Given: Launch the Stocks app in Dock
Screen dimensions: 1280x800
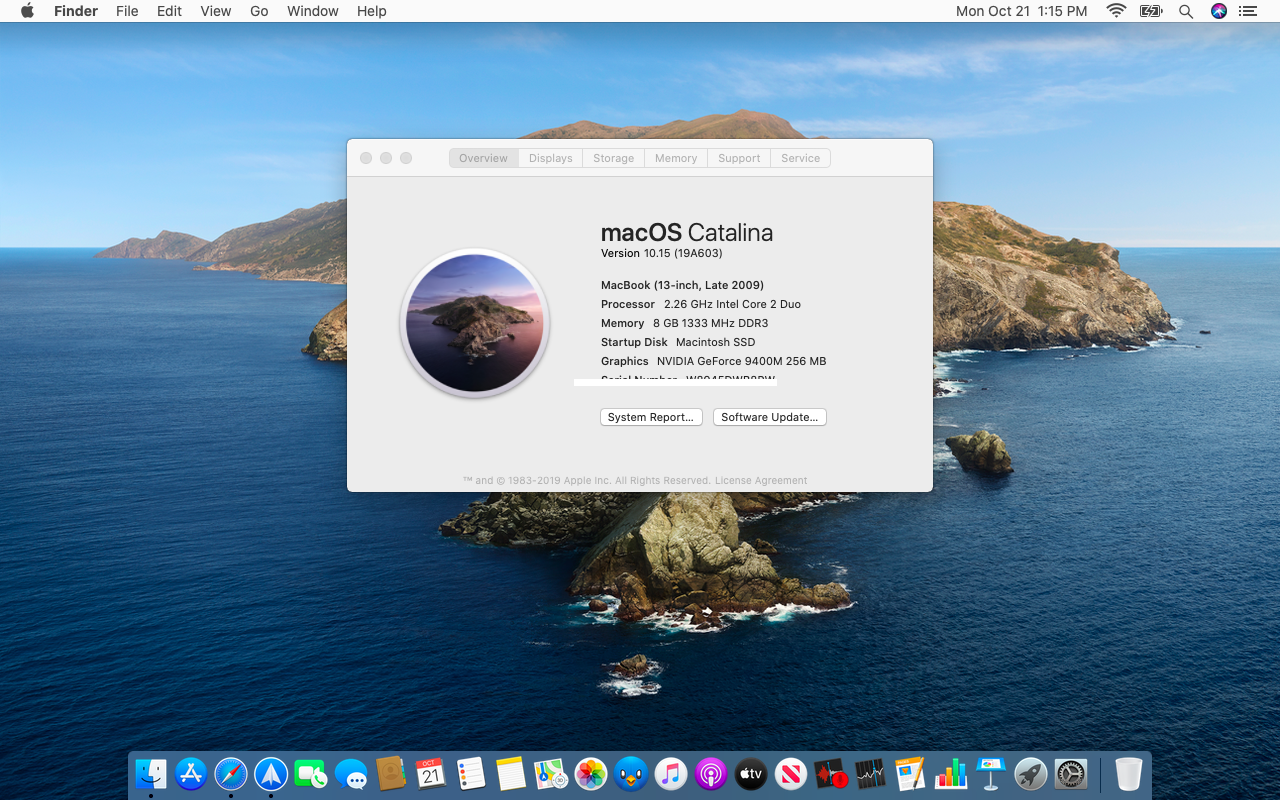Looking at the screenshot, I should click(871, 774).
